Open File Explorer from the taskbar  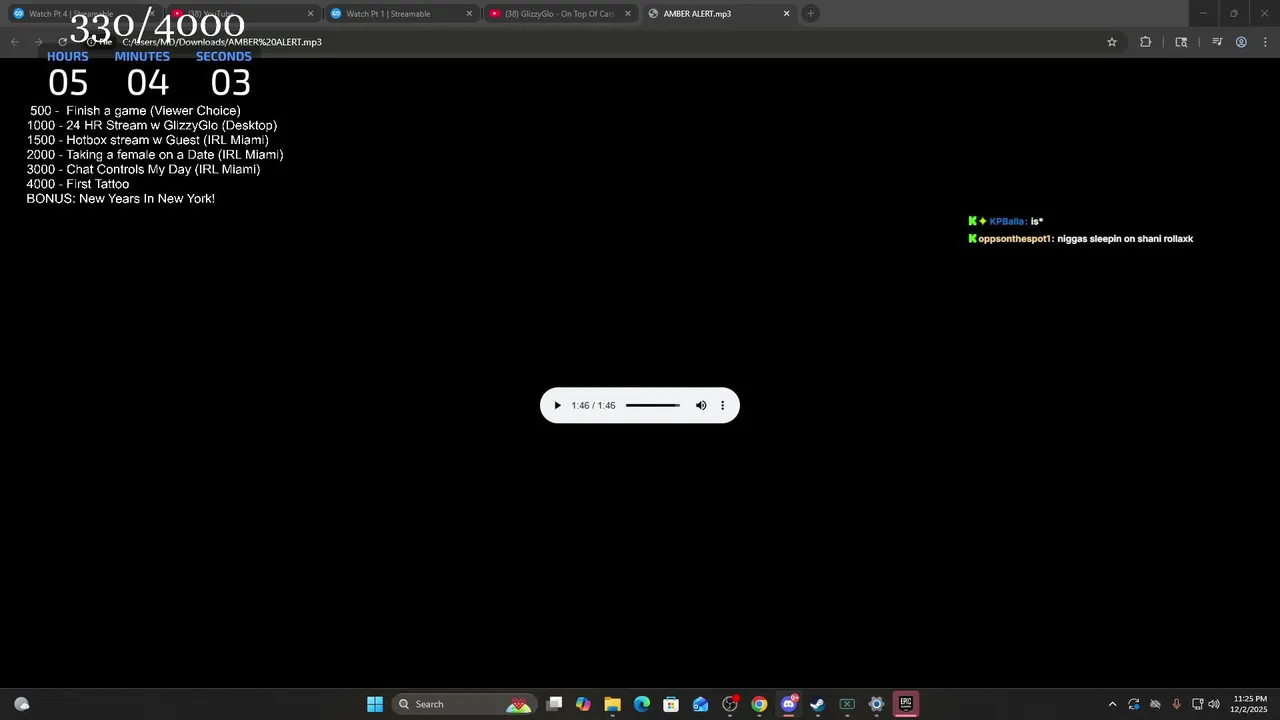click(612, 704)
